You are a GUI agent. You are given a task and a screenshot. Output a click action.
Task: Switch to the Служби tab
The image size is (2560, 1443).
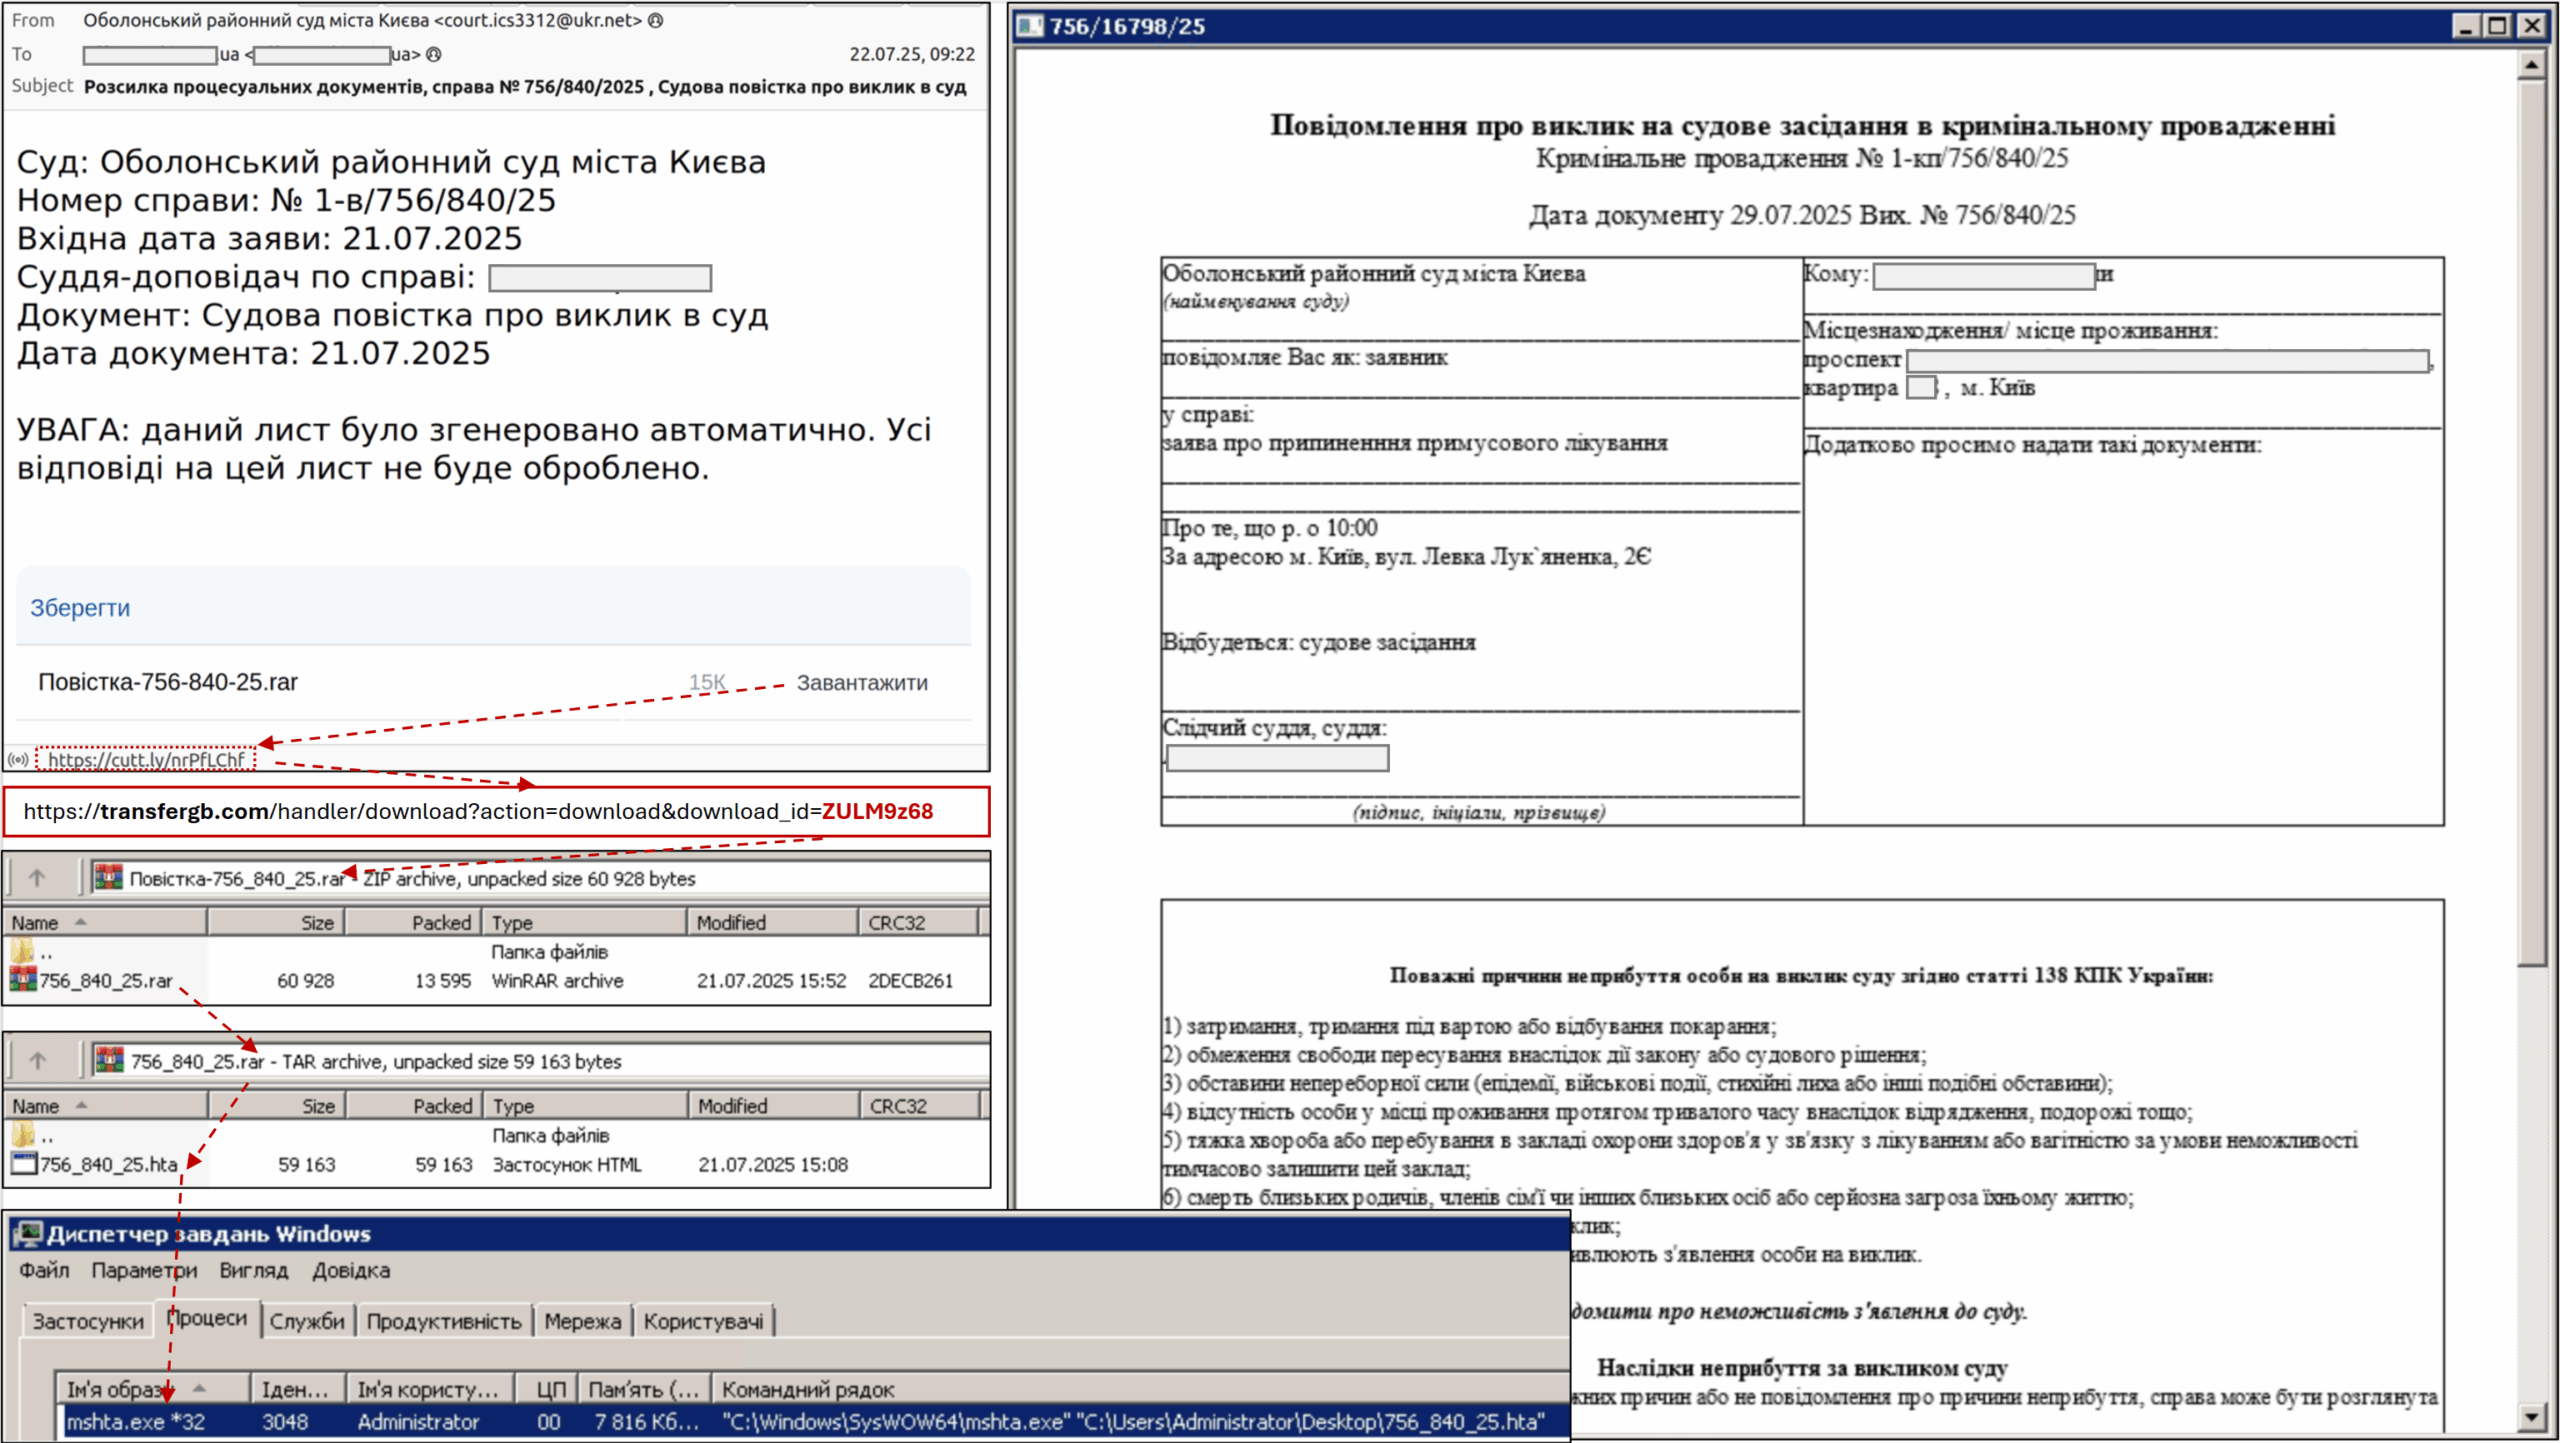pyautogui.click(x=308, y=1319)
